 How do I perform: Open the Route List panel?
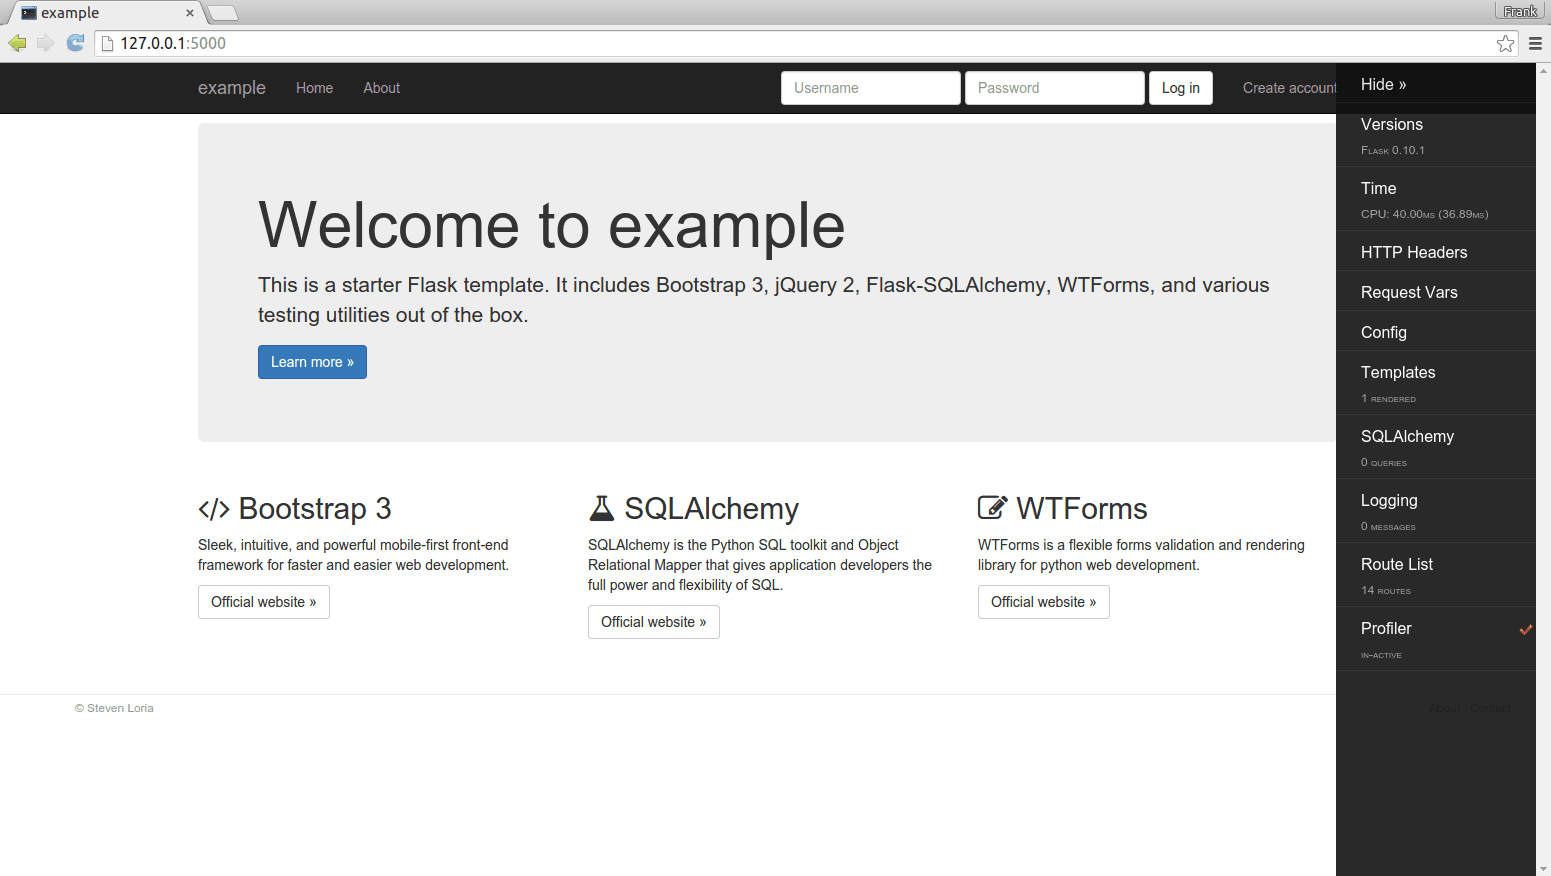coord(1436,576)
